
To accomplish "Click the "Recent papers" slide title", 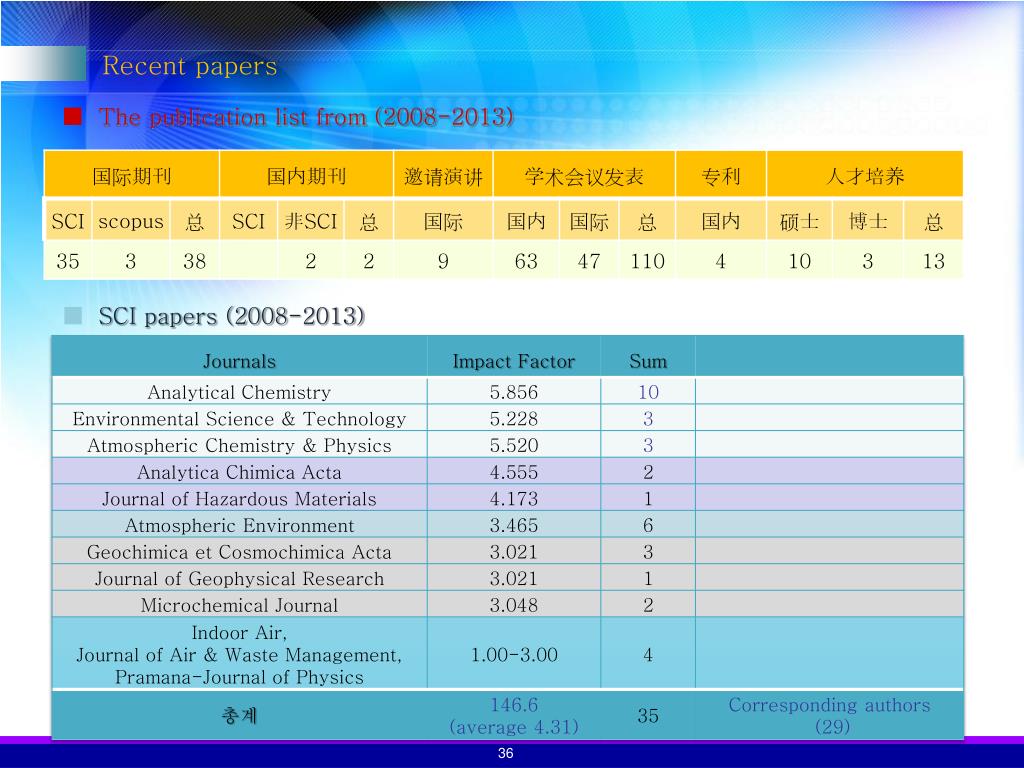I will pyautogui.click(x=189, y=67).
